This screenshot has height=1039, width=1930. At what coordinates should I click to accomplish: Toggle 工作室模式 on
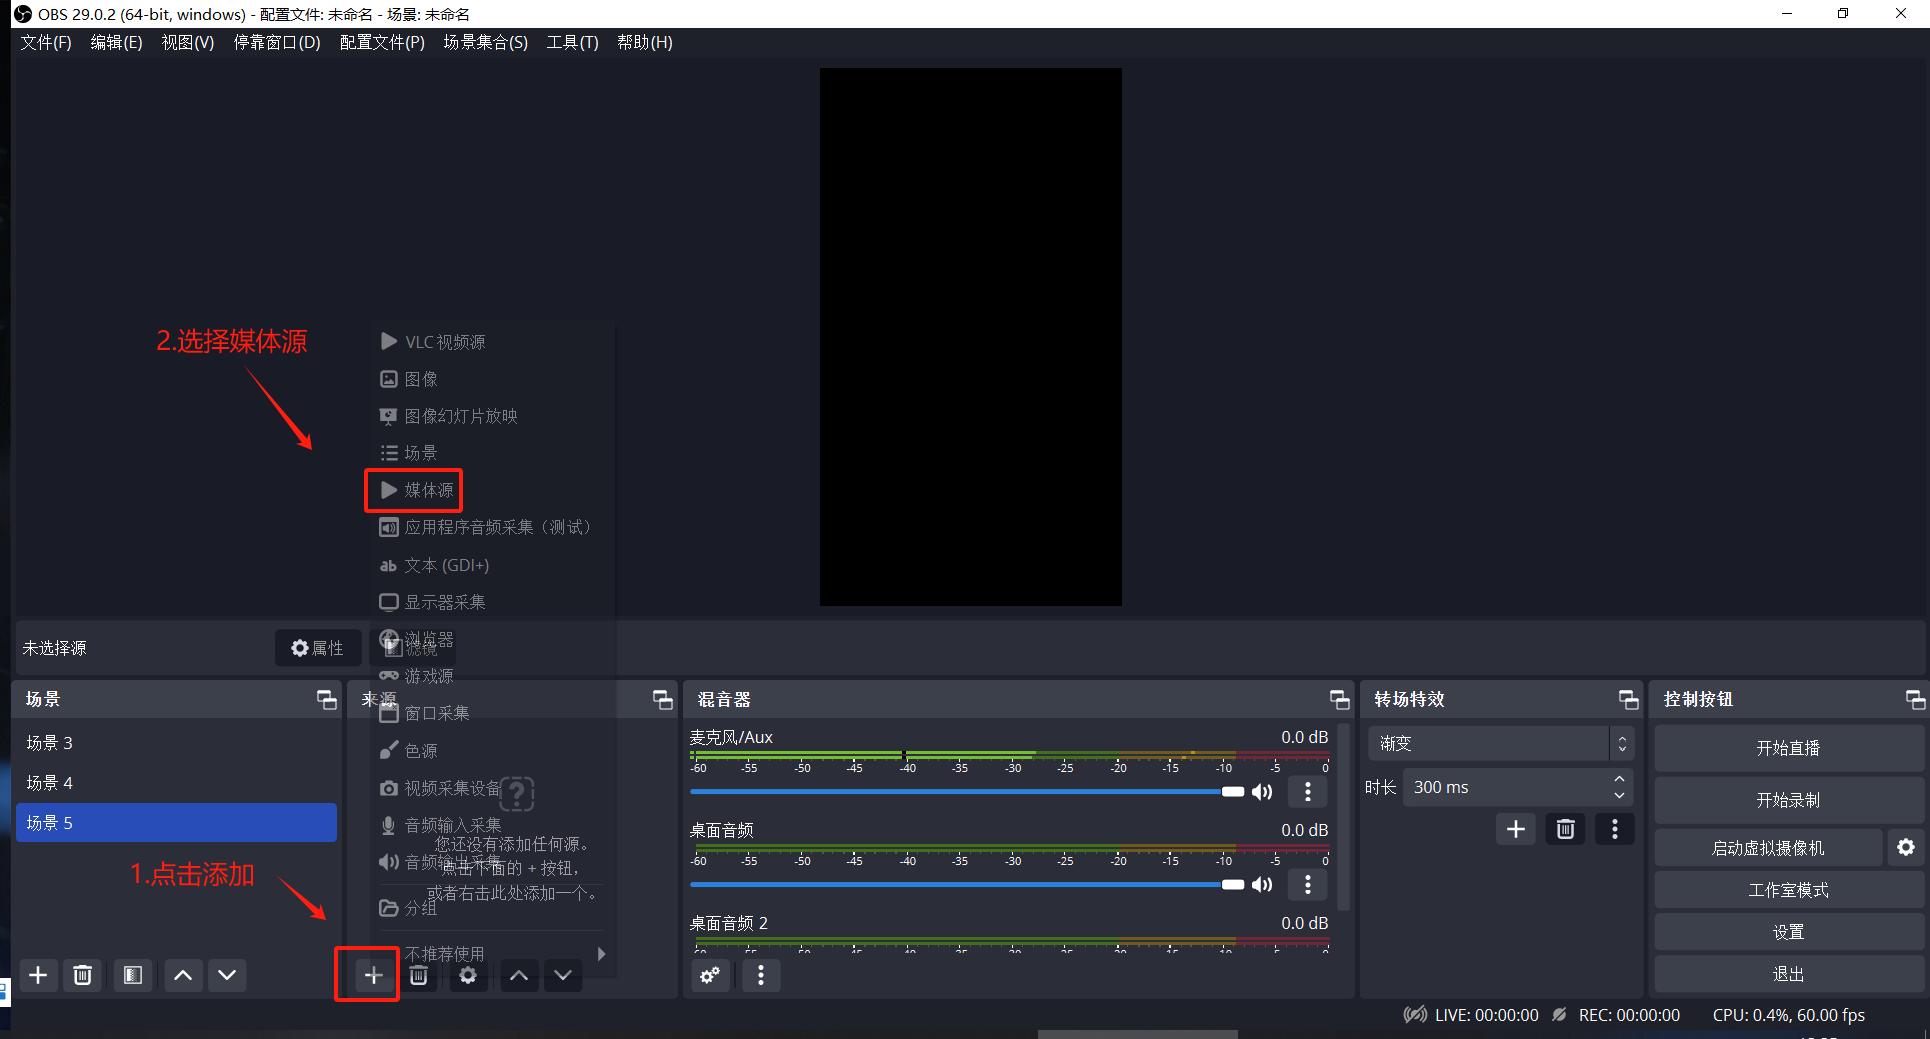(x=1789, y=889)
